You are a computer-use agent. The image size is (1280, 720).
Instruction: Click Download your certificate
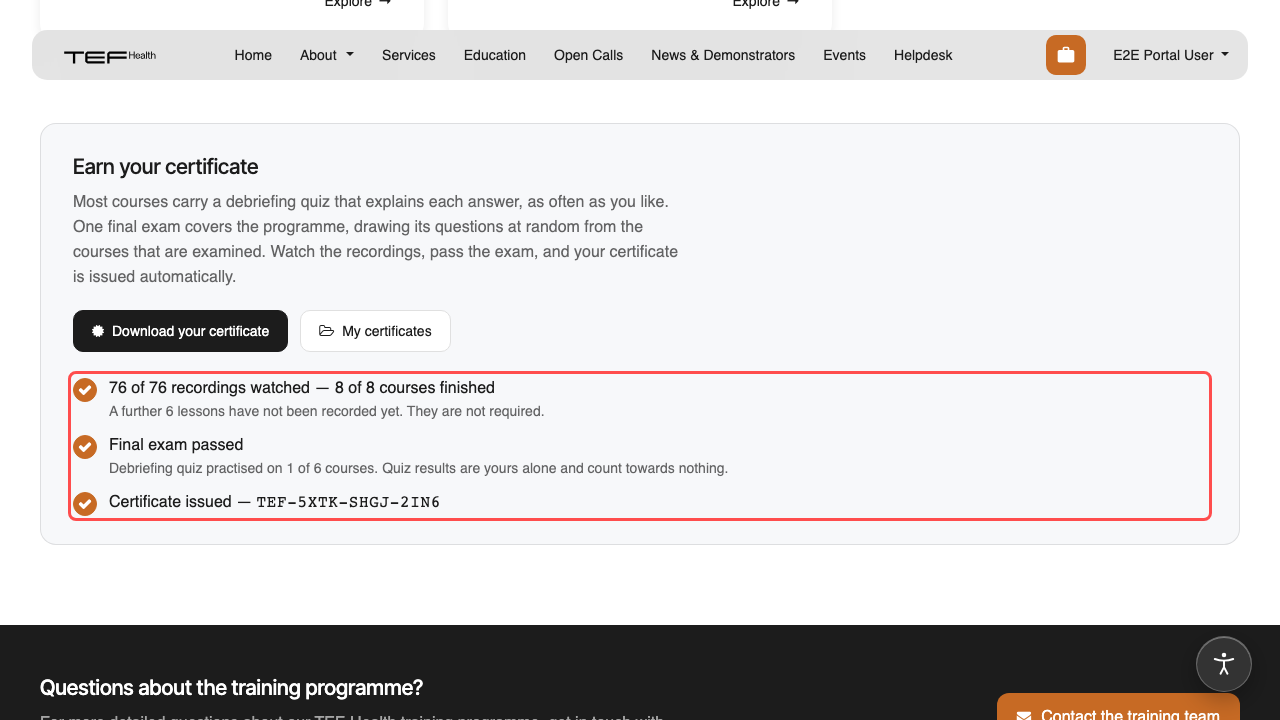coord(180,331)
